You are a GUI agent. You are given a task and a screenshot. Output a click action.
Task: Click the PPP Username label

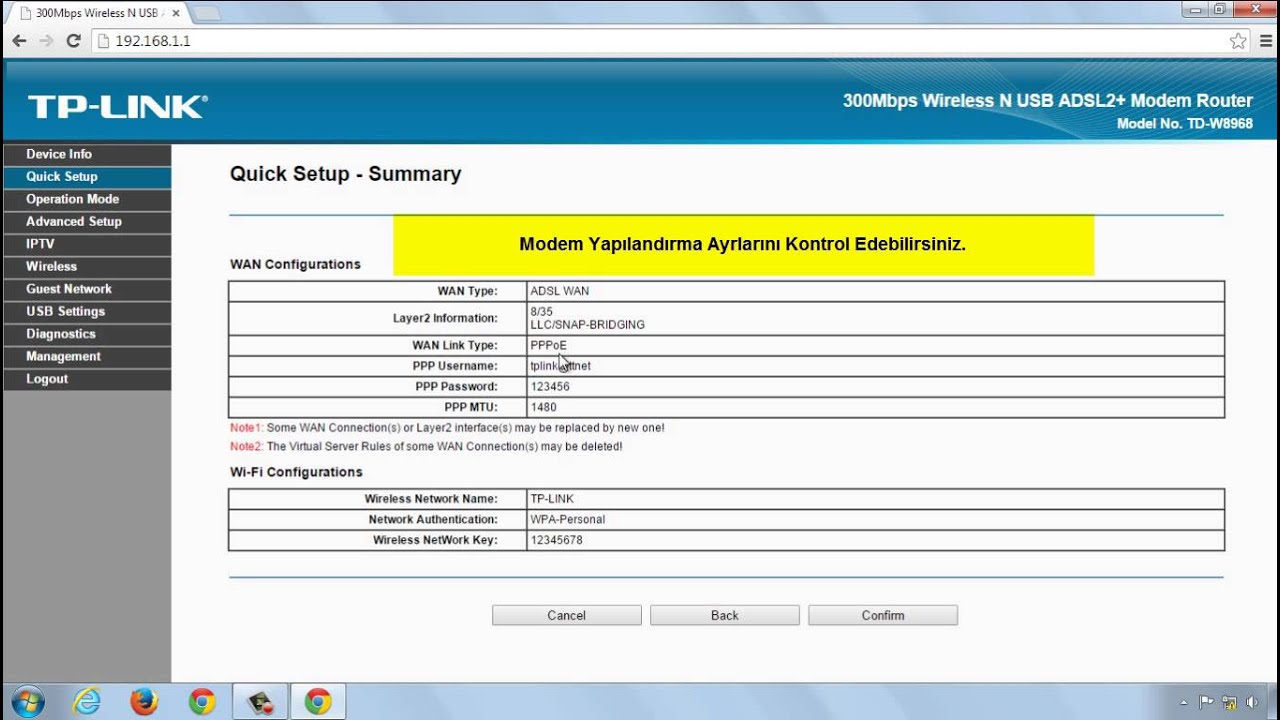[454, 366]
